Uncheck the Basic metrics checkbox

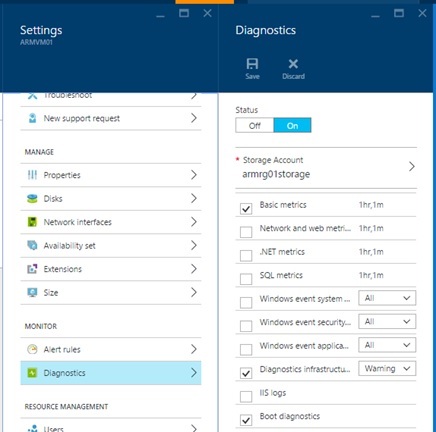coord(246,209)
